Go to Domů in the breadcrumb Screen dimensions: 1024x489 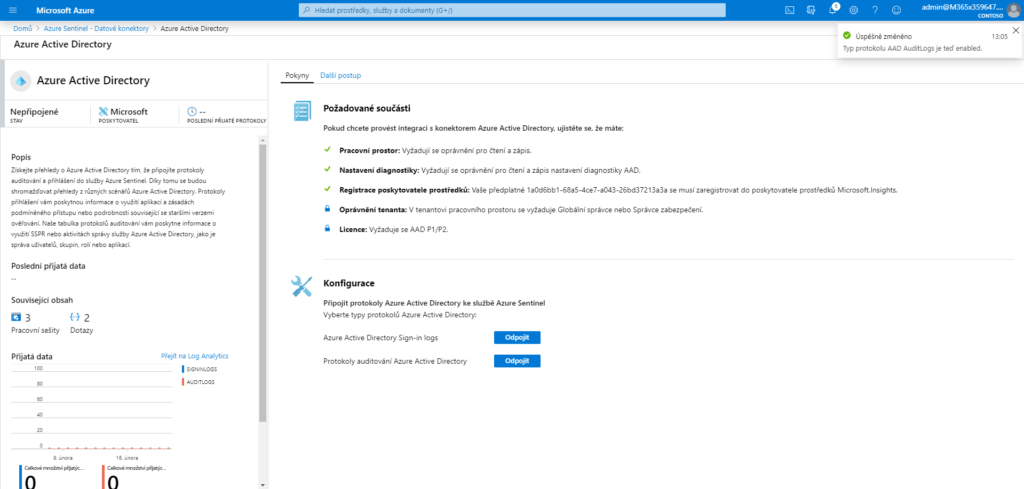pyautogui.click(x=24, y=29)
